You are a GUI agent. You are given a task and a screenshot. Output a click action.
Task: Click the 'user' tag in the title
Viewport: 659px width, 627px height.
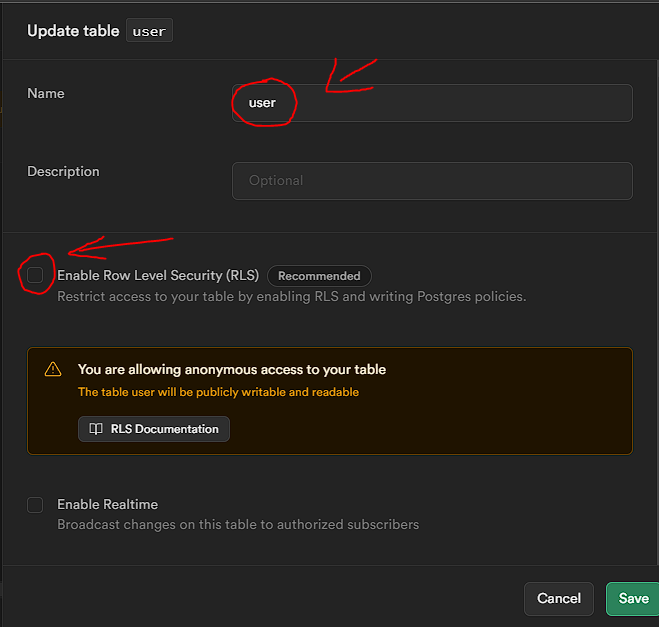[149, 30]
